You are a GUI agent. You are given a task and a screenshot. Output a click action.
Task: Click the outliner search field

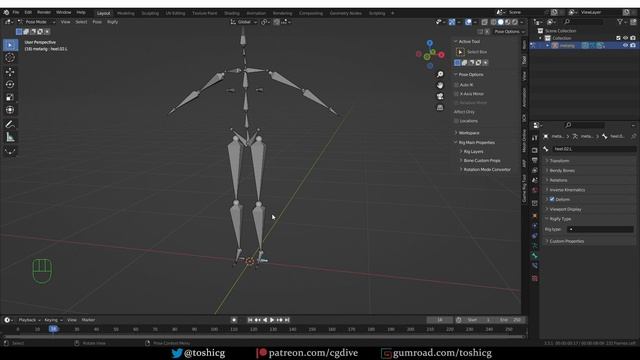pos(583,22)
